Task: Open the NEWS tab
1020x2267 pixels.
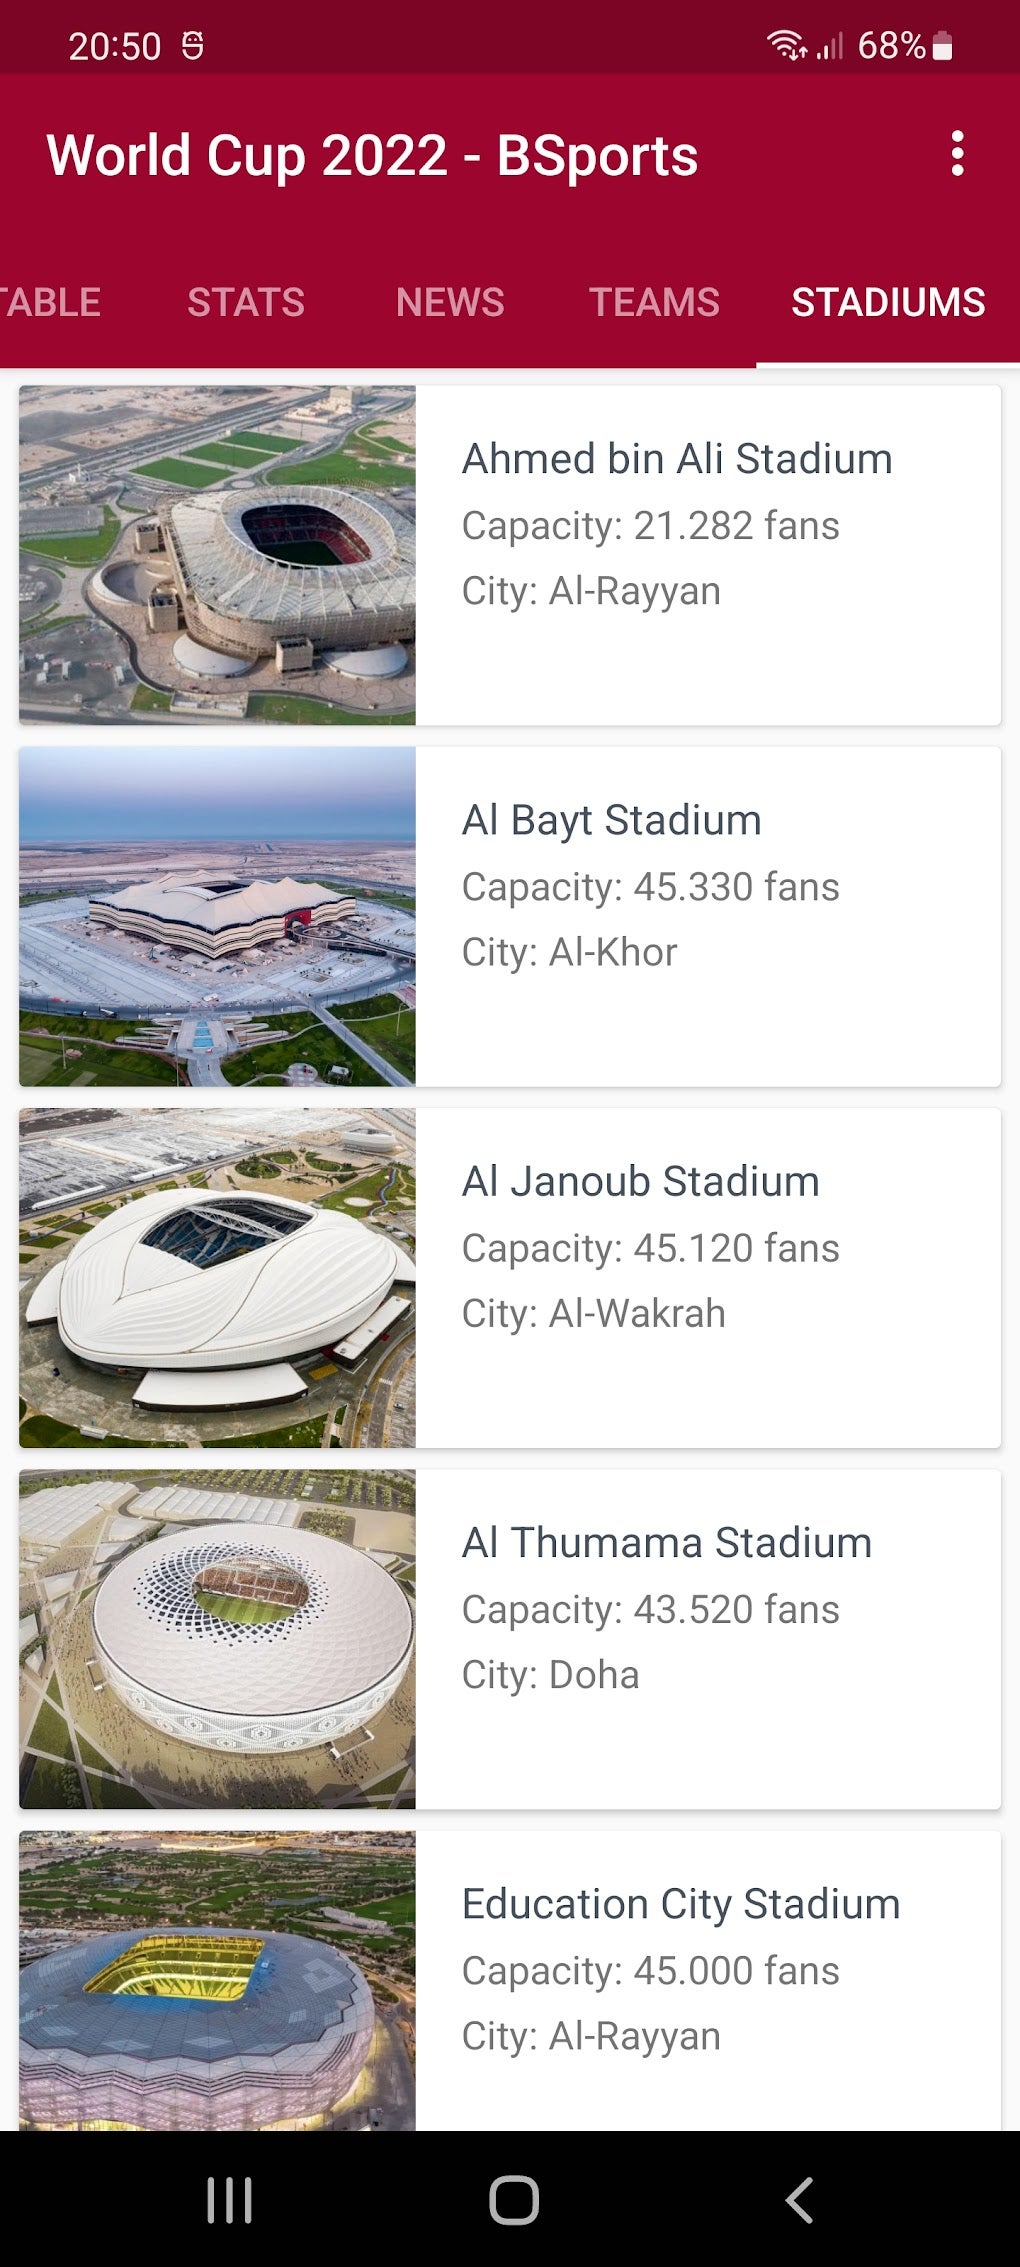Action: tap(450, 302)
